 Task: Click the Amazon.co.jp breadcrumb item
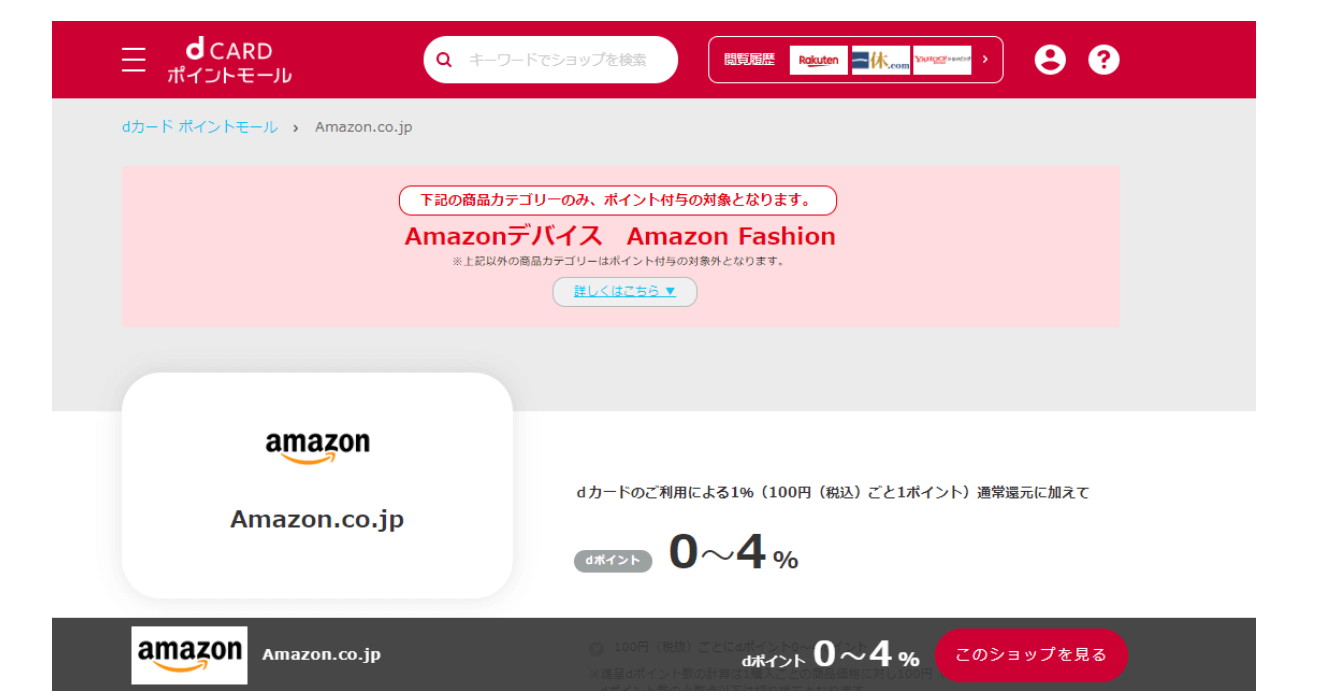[363, 127]
